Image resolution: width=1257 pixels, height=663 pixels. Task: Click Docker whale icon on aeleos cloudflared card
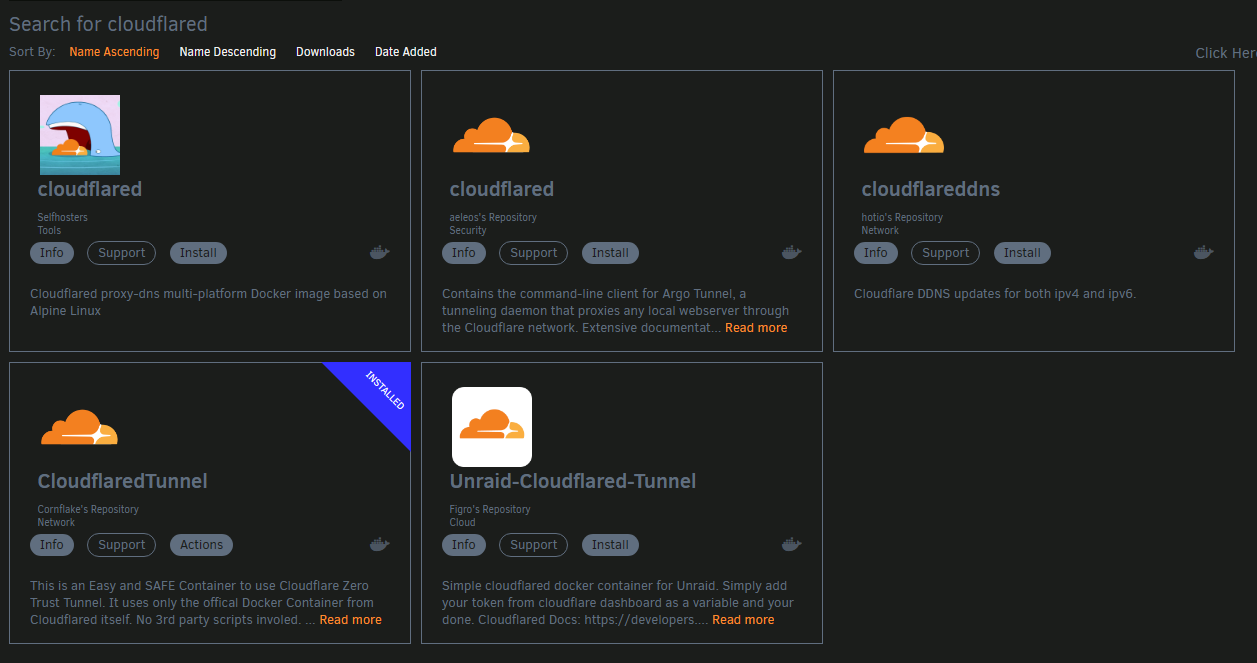(791, 253)
